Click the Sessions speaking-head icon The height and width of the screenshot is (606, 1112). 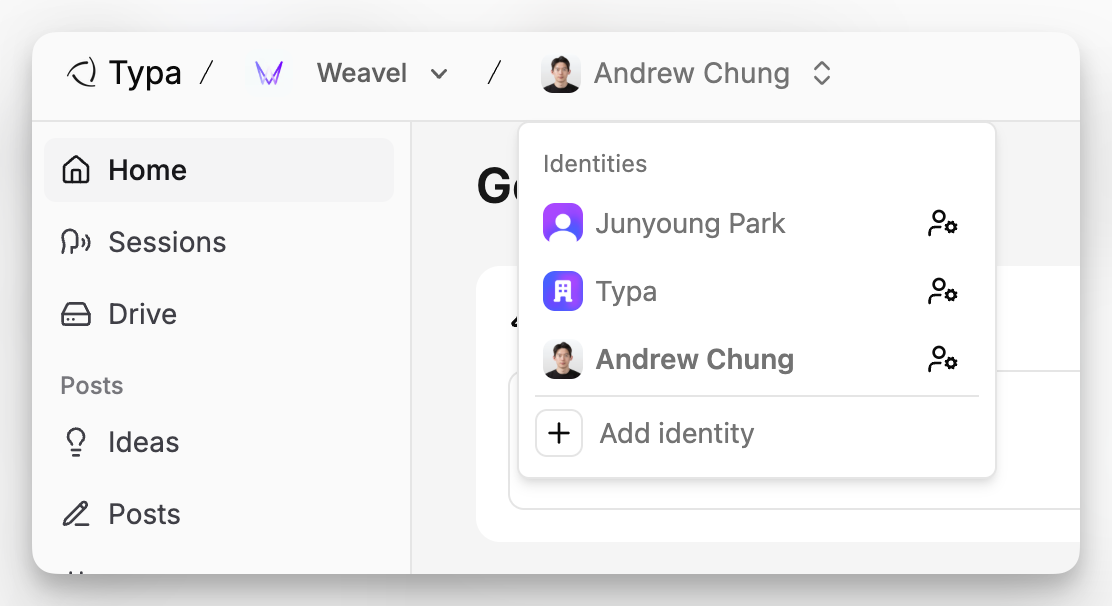[x=76, y=242]
